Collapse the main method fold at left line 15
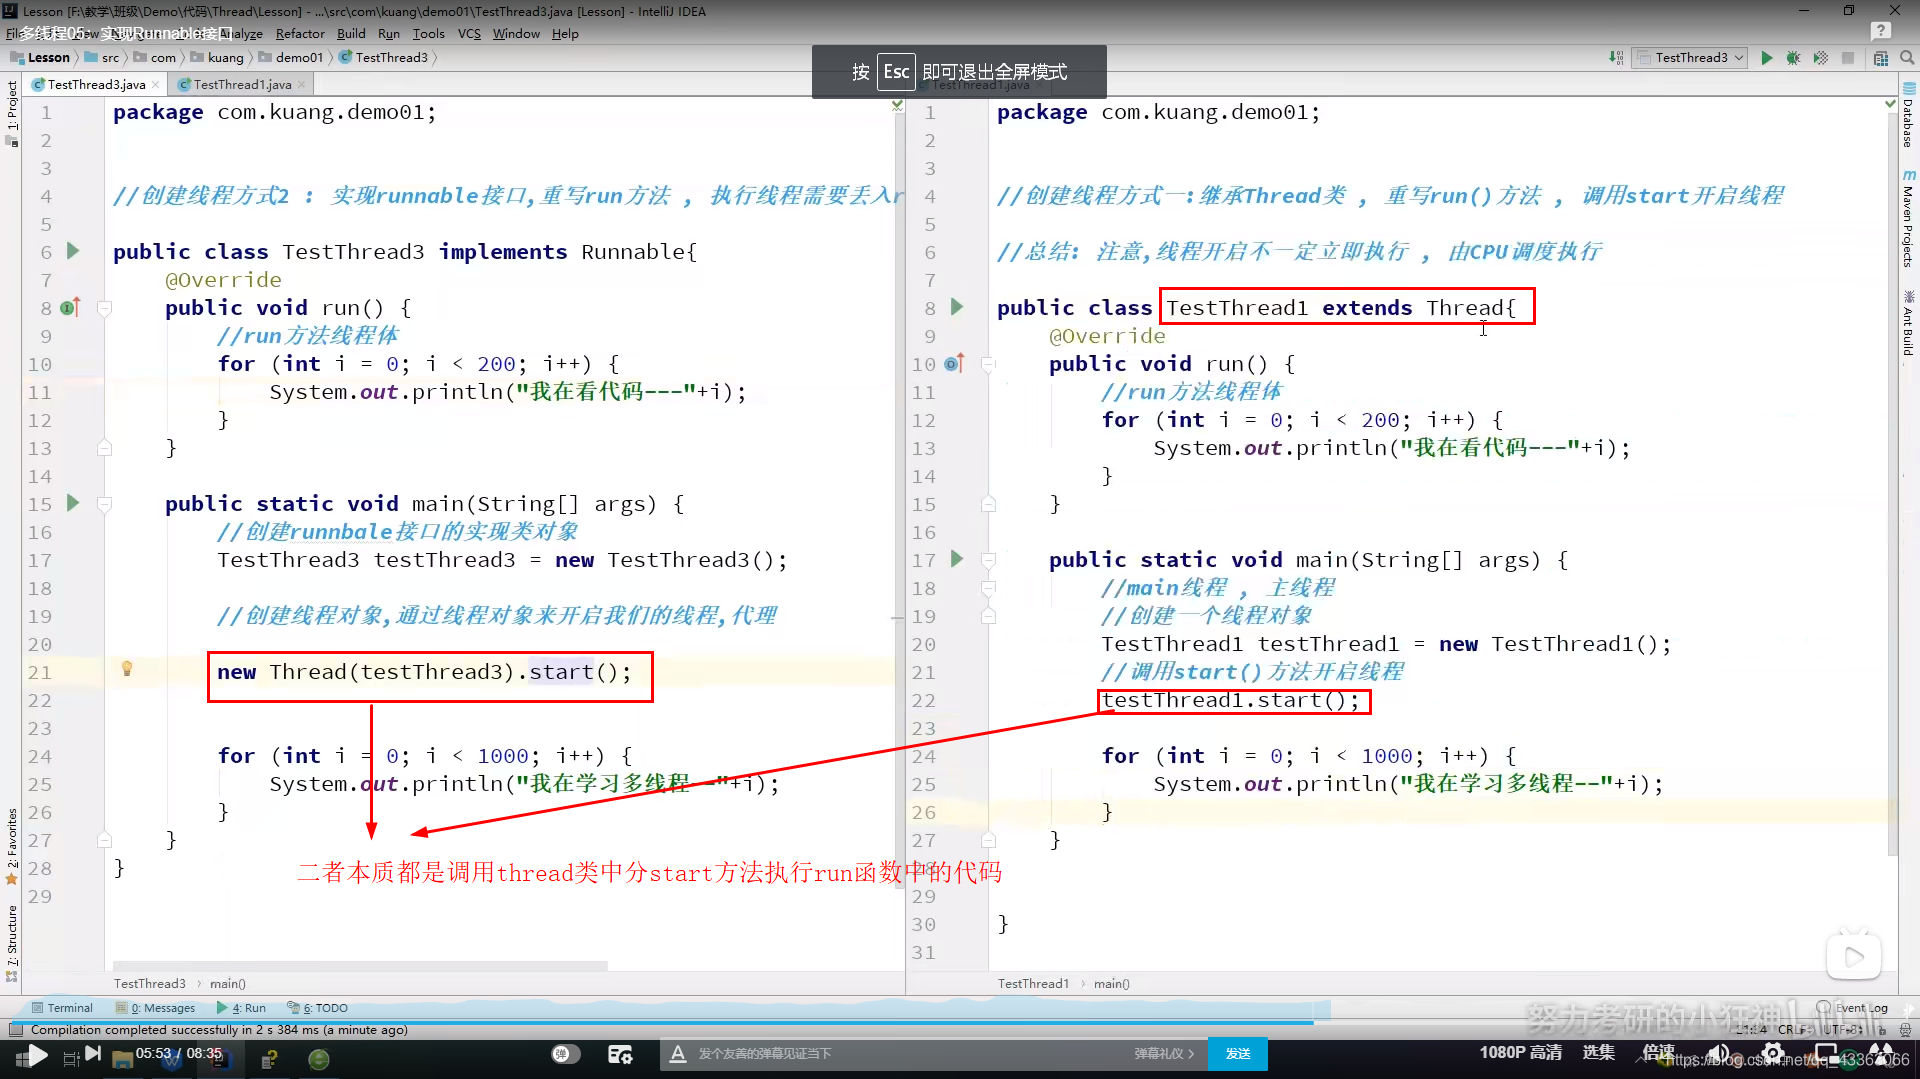1920x1079 pixels. coord(104,504)
